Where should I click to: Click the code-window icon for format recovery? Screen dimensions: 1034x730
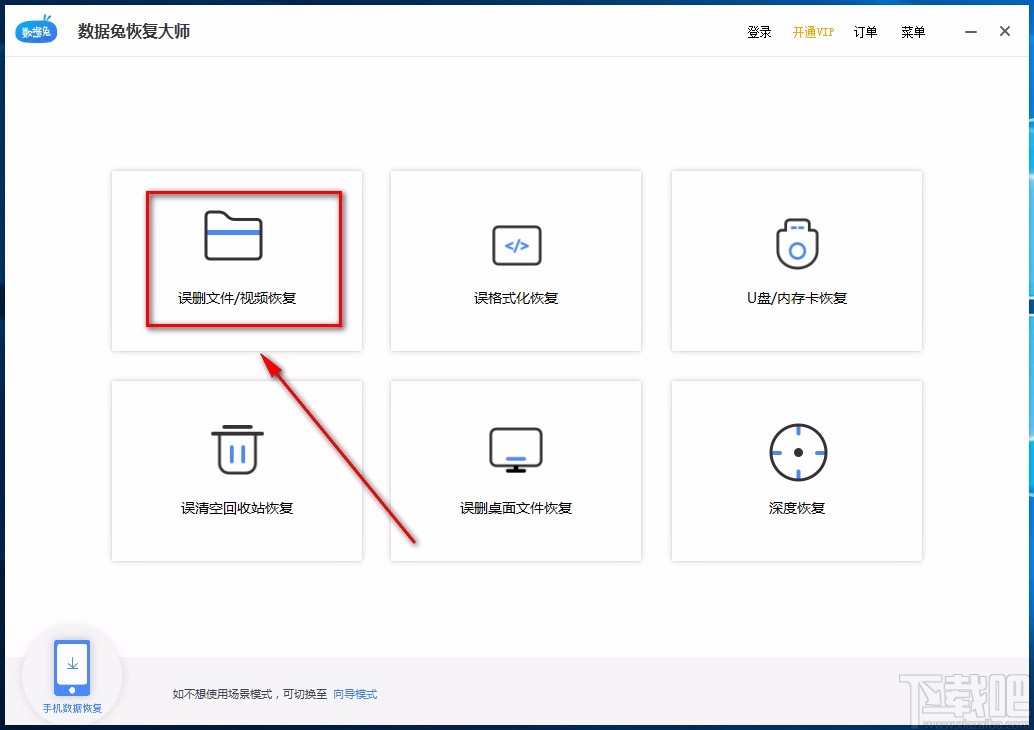pos(516,245)
